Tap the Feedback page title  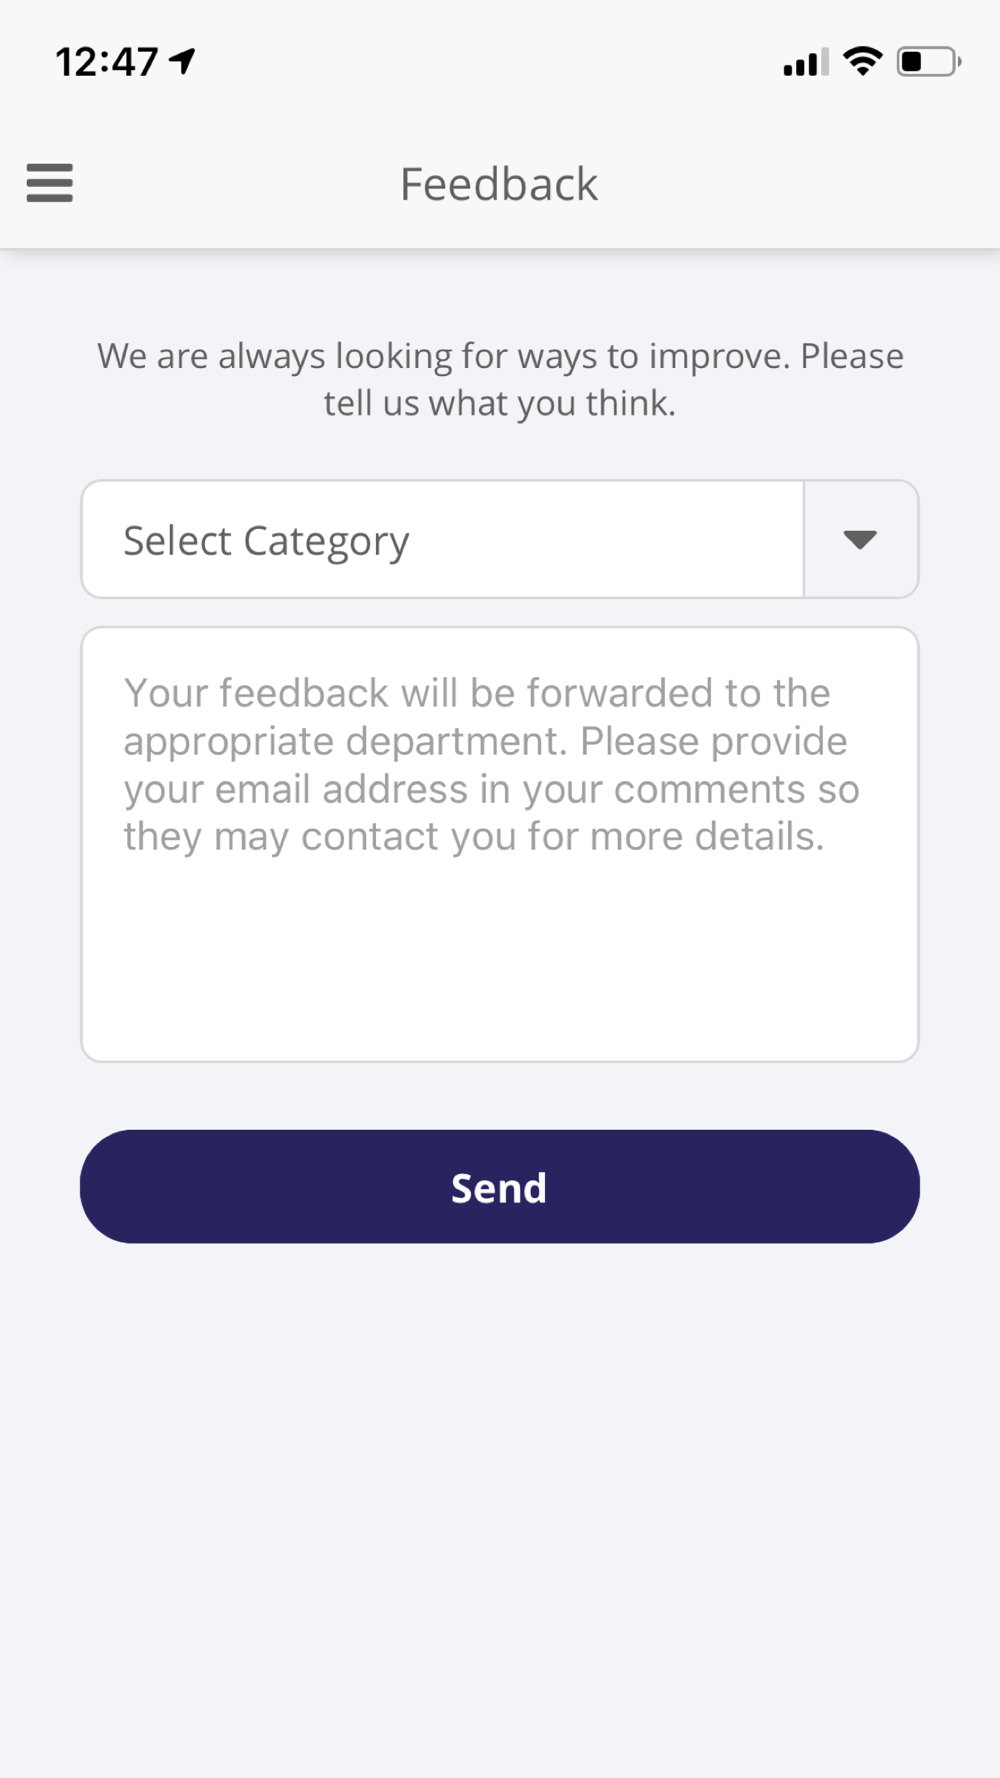coord(499,184)
